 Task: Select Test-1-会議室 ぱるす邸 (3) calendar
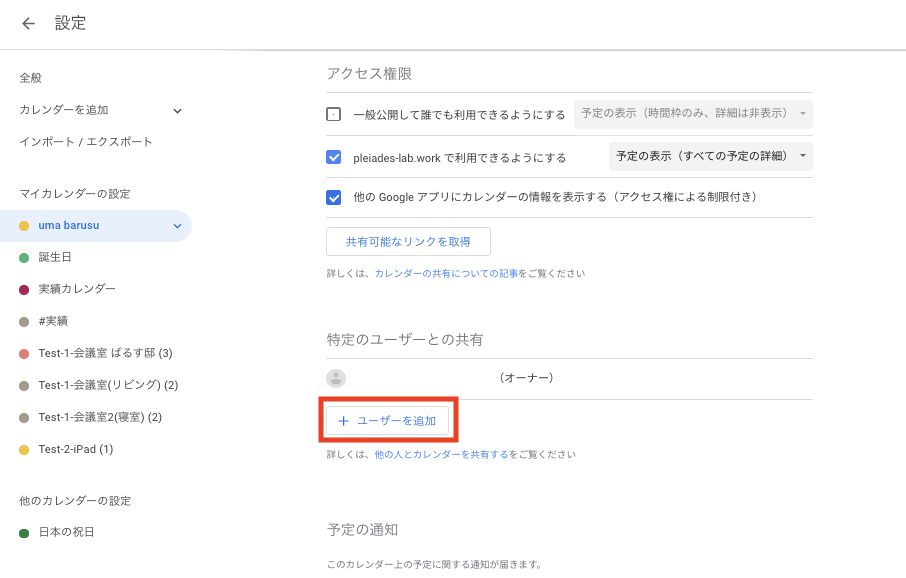pyautogui.click(x=105, y=353)
